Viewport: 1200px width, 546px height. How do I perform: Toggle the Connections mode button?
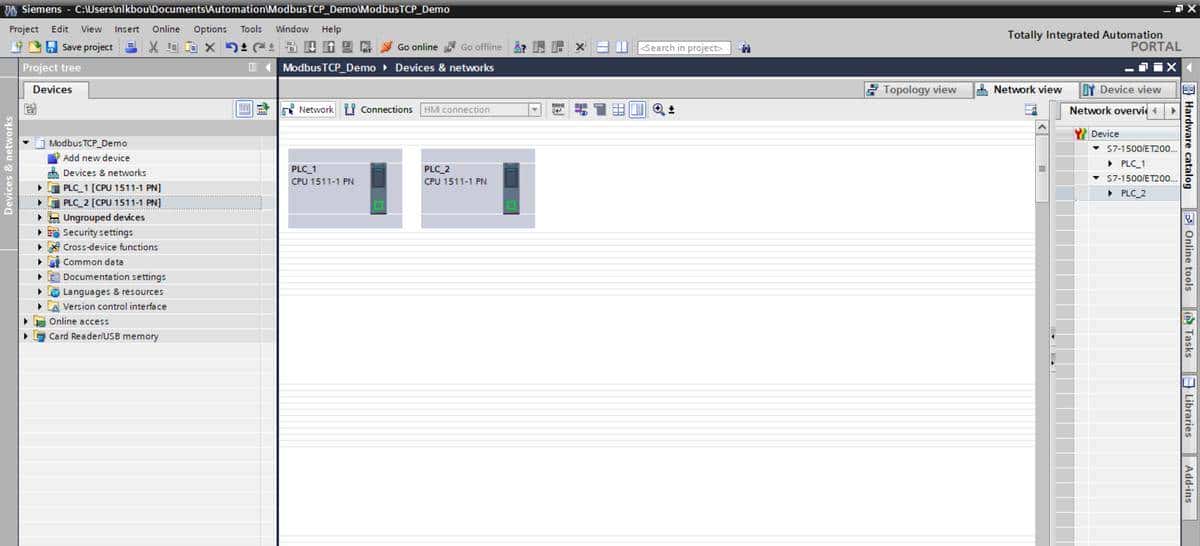379,109
